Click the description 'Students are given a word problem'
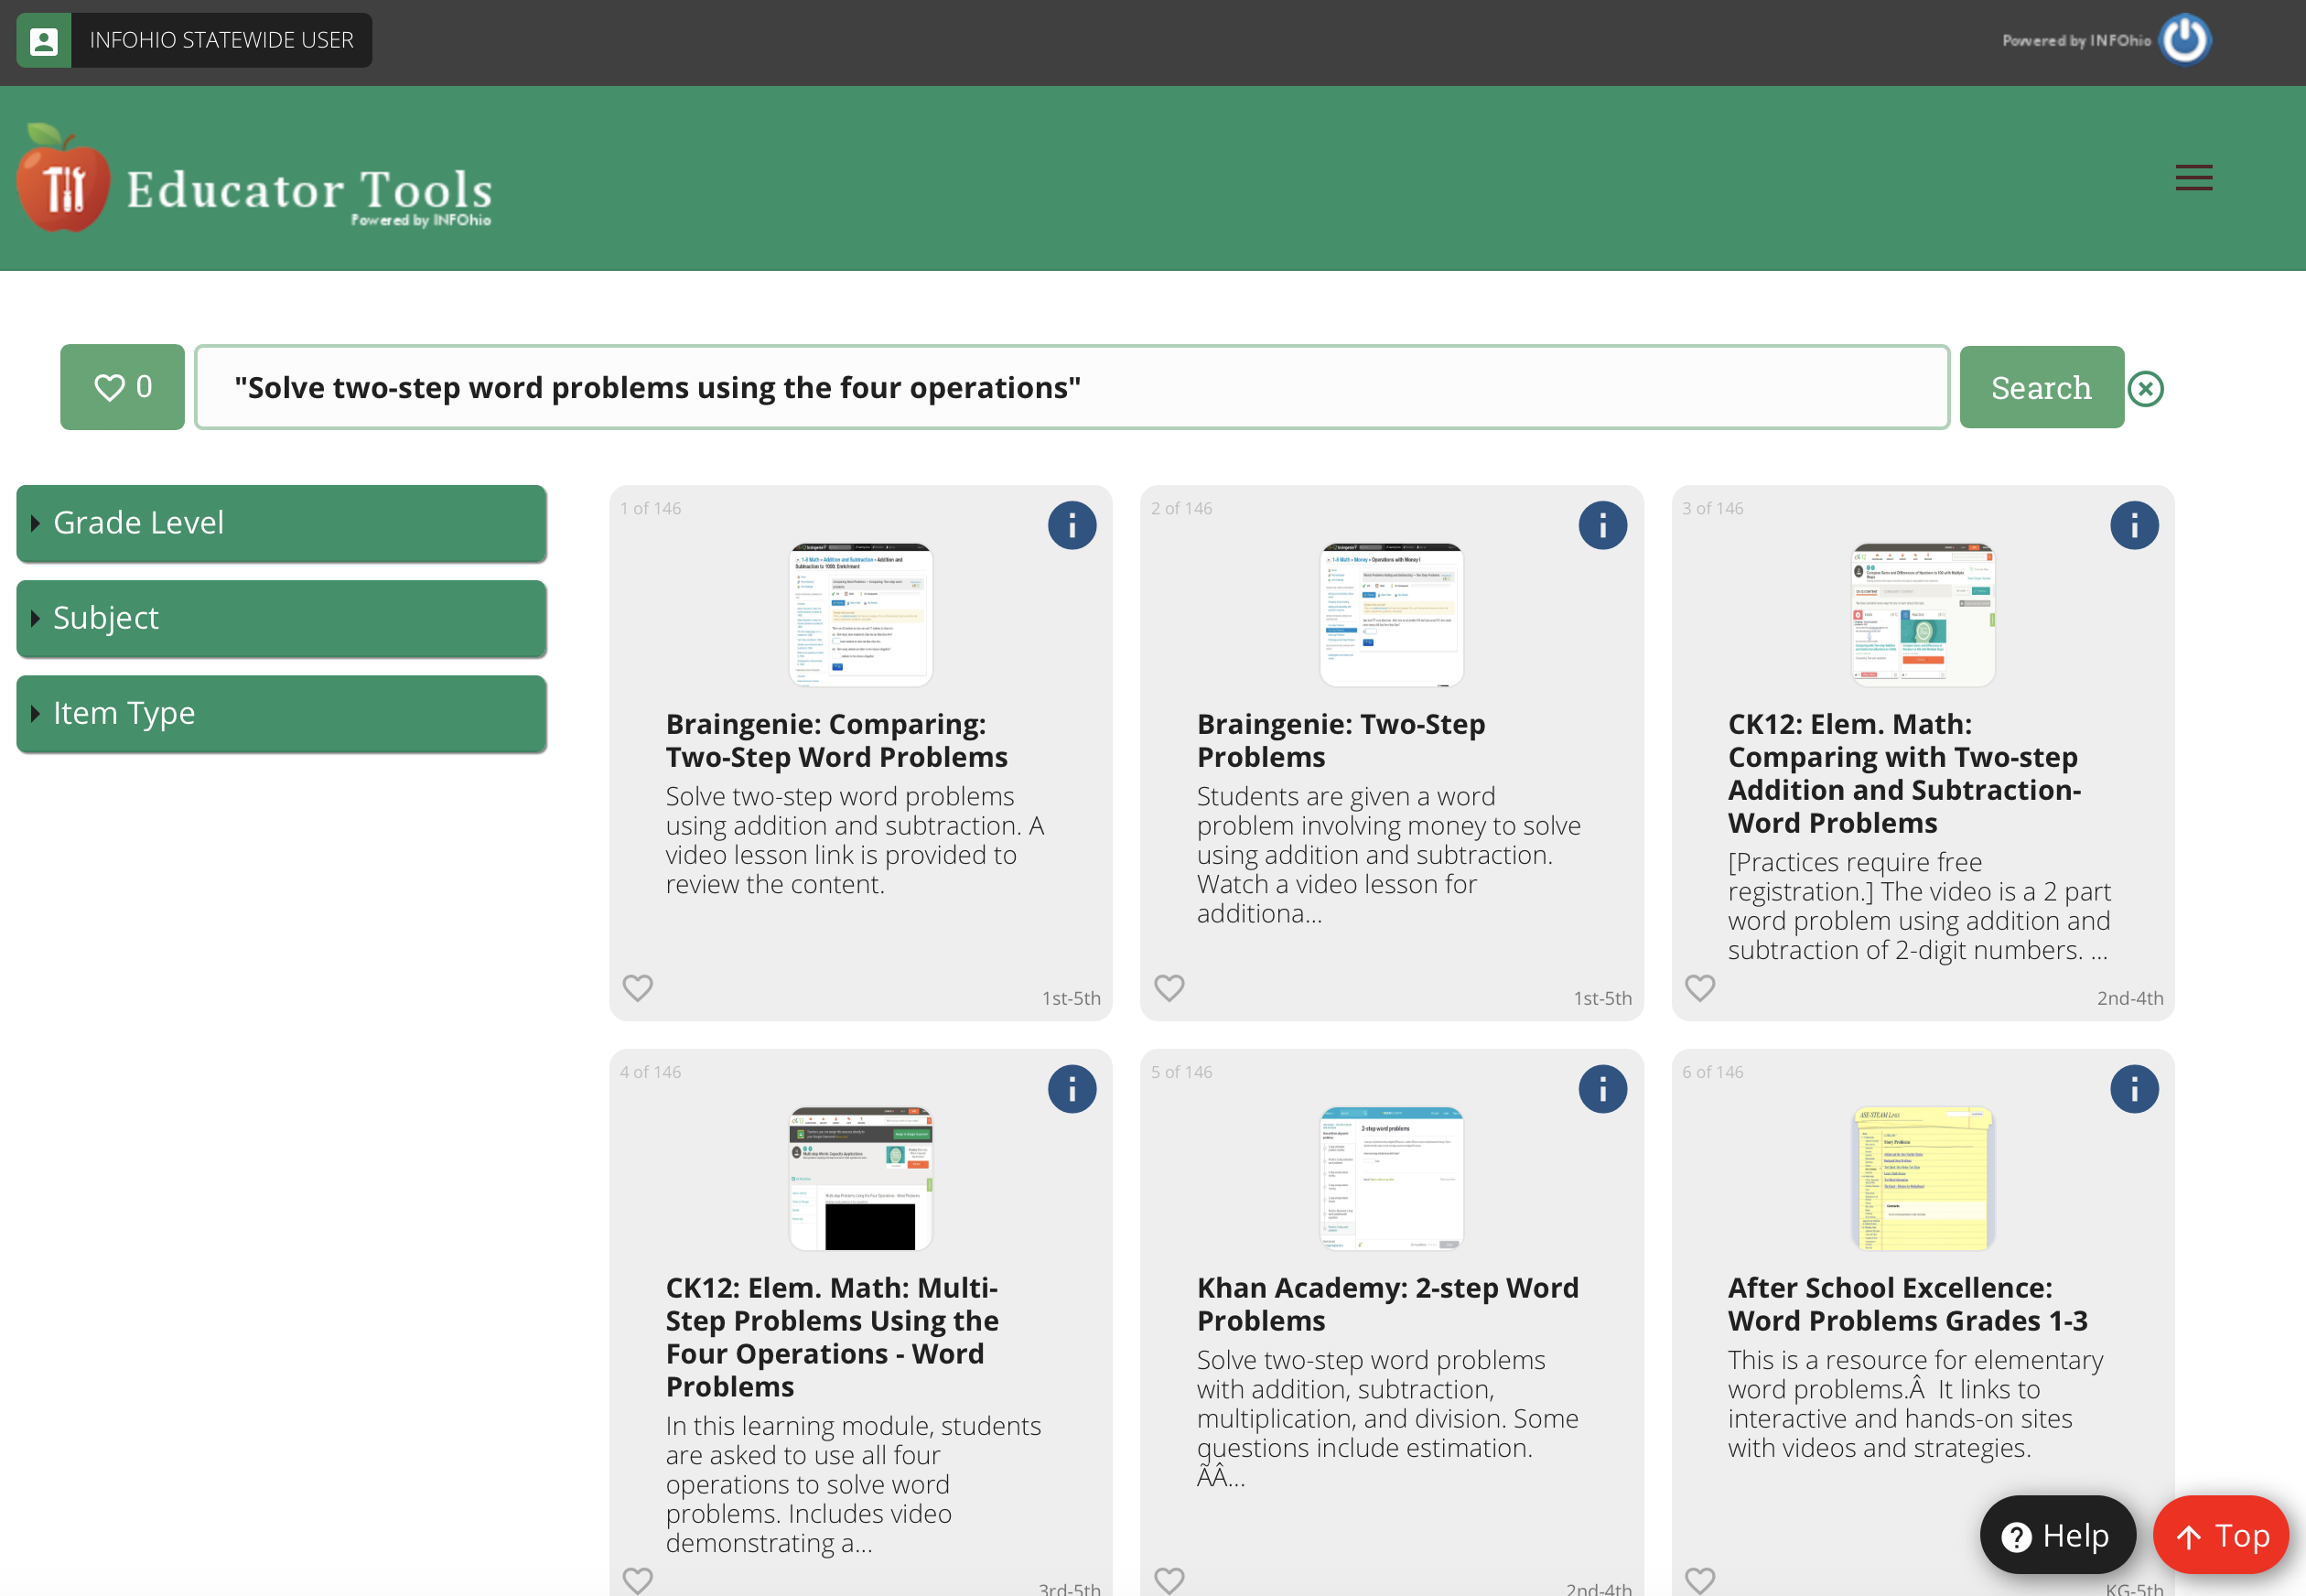2306x1596 pixels. 1388,855
